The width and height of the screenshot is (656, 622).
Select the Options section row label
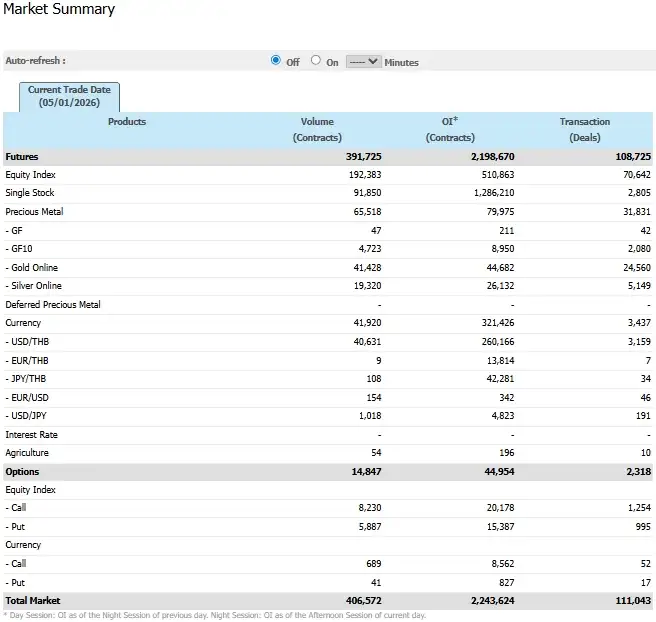(x=23, y=471)
